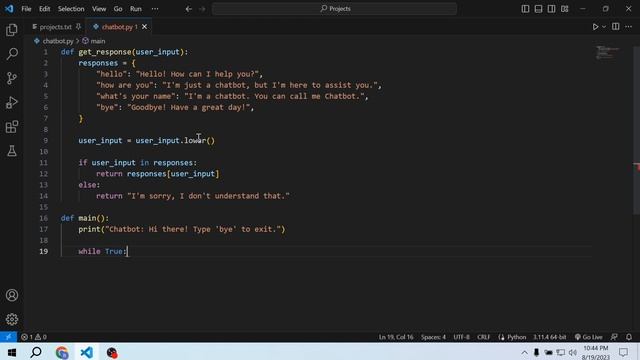The width and height of the screenshot is (640, 360).
Task: Click the Visual Studio Code taskbar icon
Action: pyautogui.click(x=87, y=352)
